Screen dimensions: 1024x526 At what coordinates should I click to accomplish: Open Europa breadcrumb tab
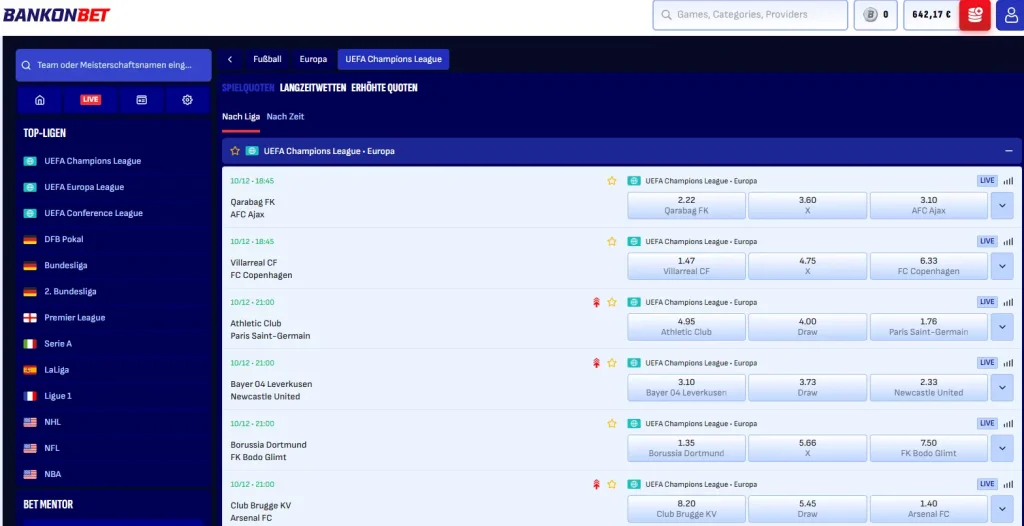(x=313, y=59)
